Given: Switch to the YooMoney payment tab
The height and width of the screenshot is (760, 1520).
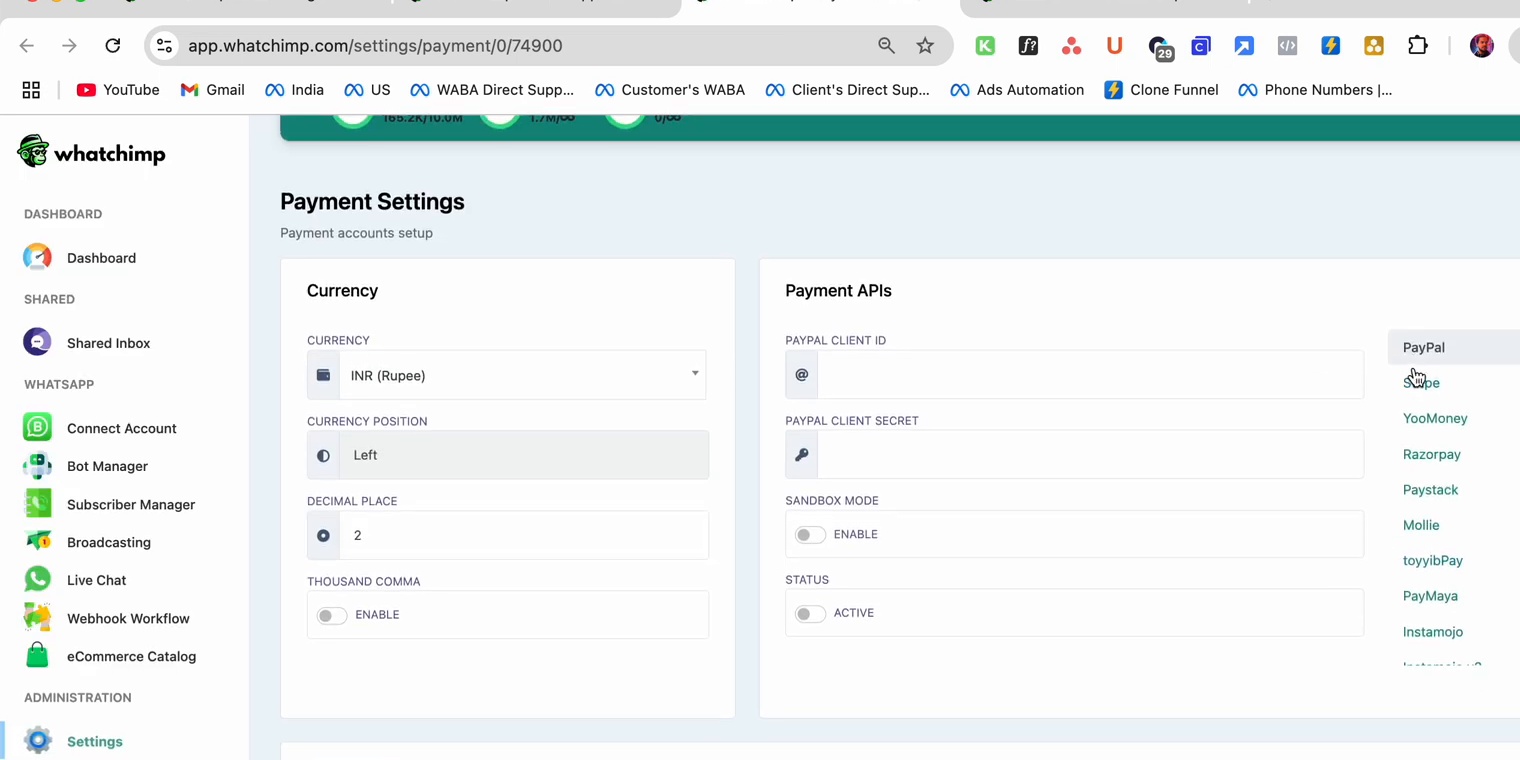Looking at the screenshot, I should [1435, 418].
